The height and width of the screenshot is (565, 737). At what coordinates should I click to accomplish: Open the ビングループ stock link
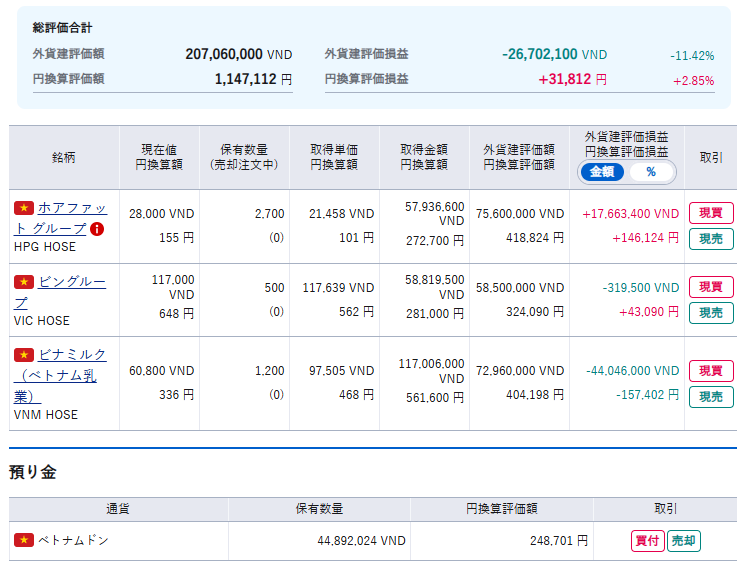(60, 292)
